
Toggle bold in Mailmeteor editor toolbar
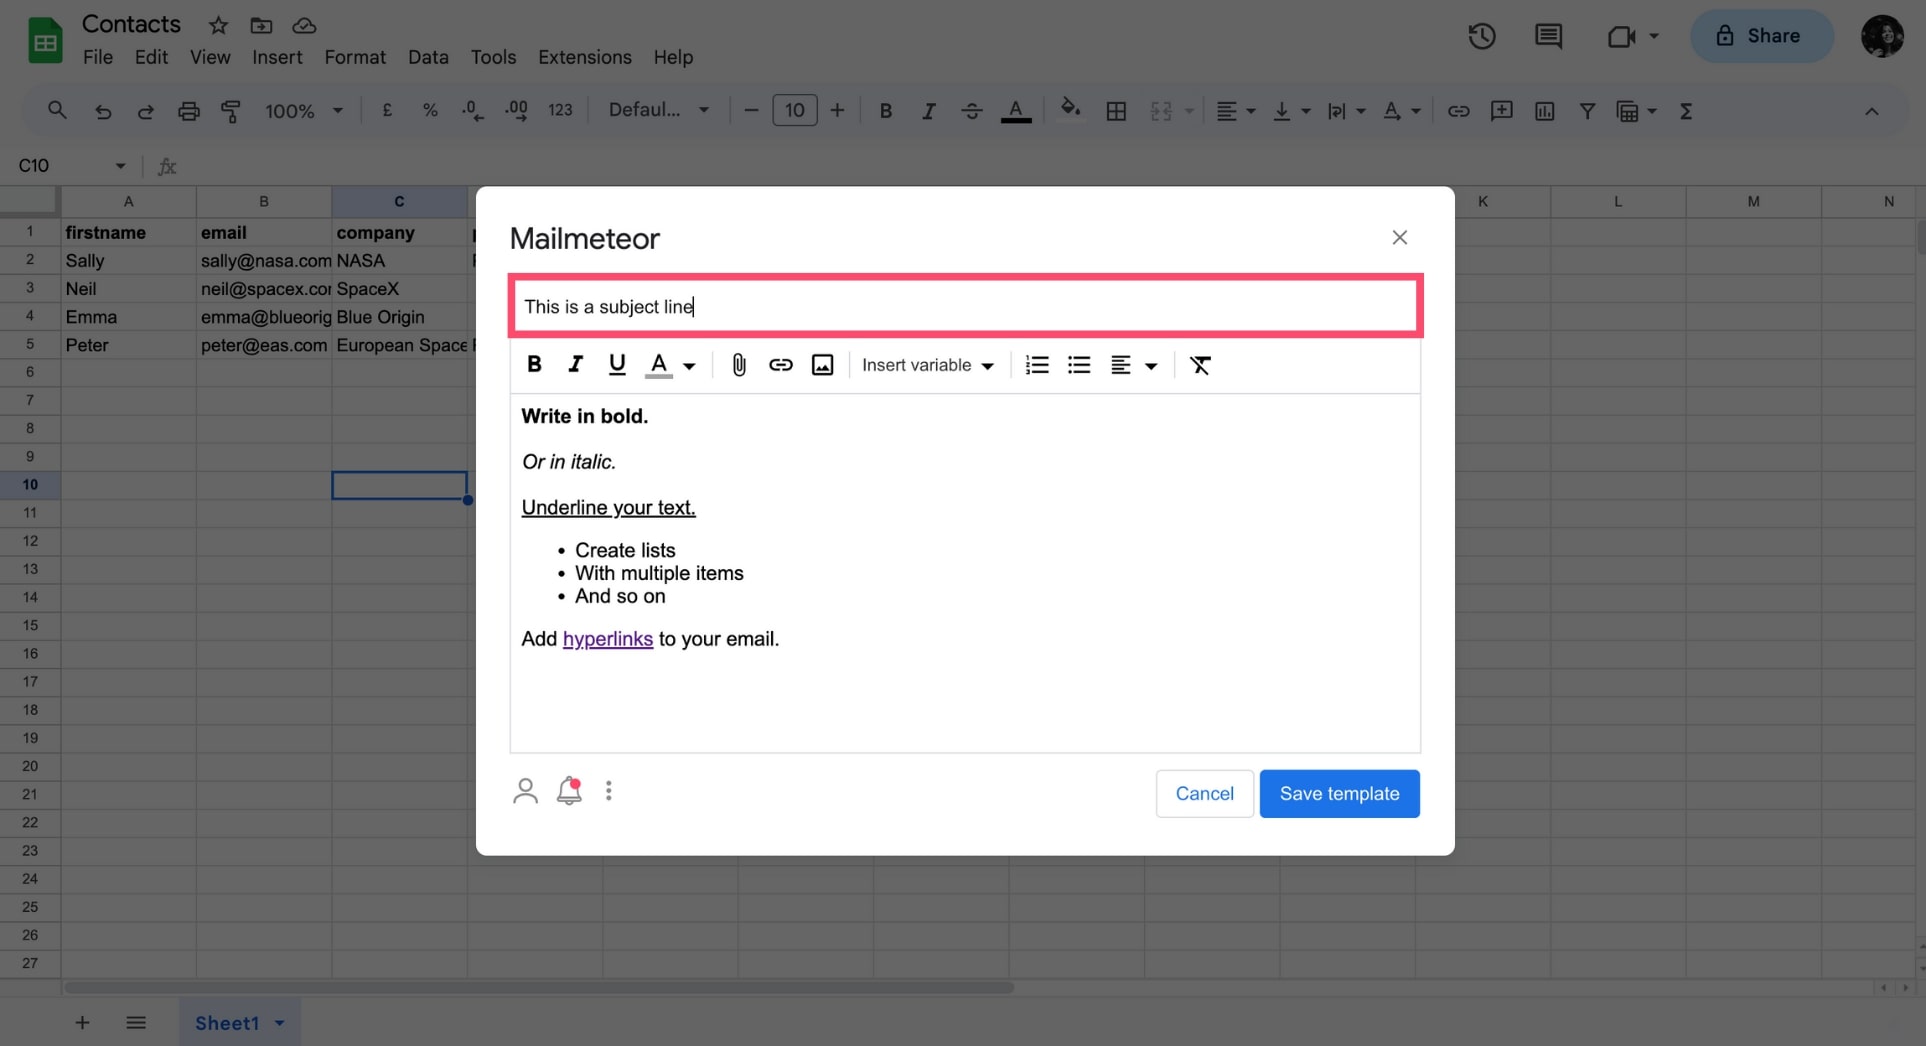(x=534, y=365)
